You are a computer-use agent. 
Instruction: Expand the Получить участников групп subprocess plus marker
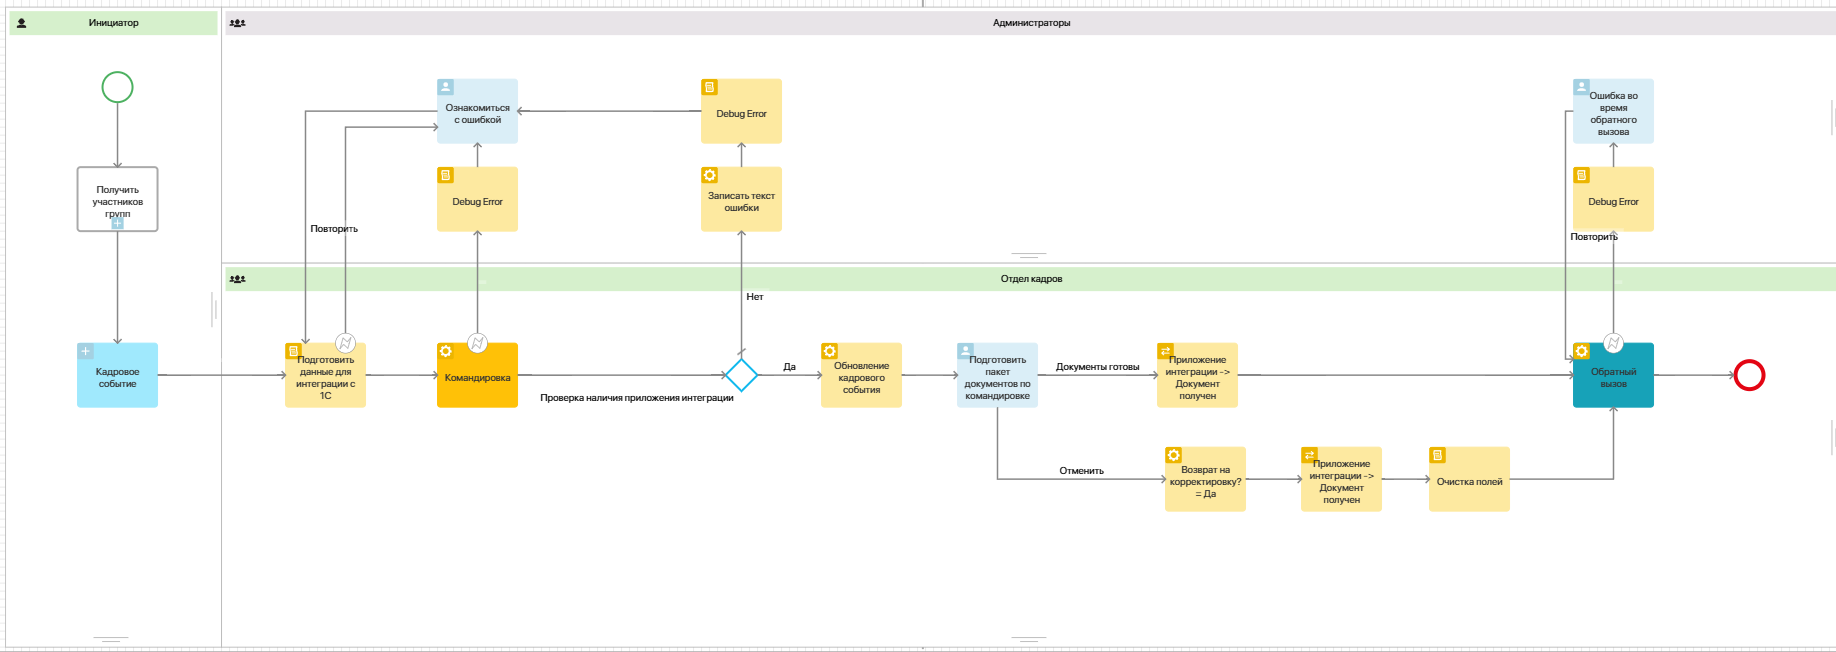[x=117, y=224]
